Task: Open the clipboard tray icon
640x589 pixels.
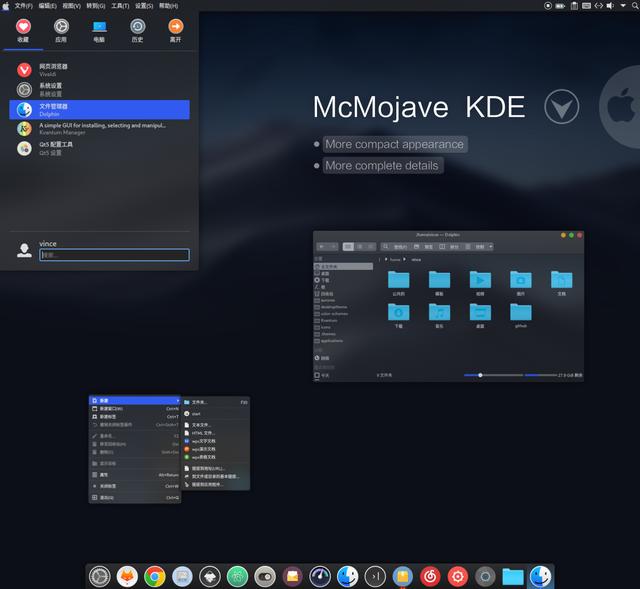Action: [x=574, y=5]
